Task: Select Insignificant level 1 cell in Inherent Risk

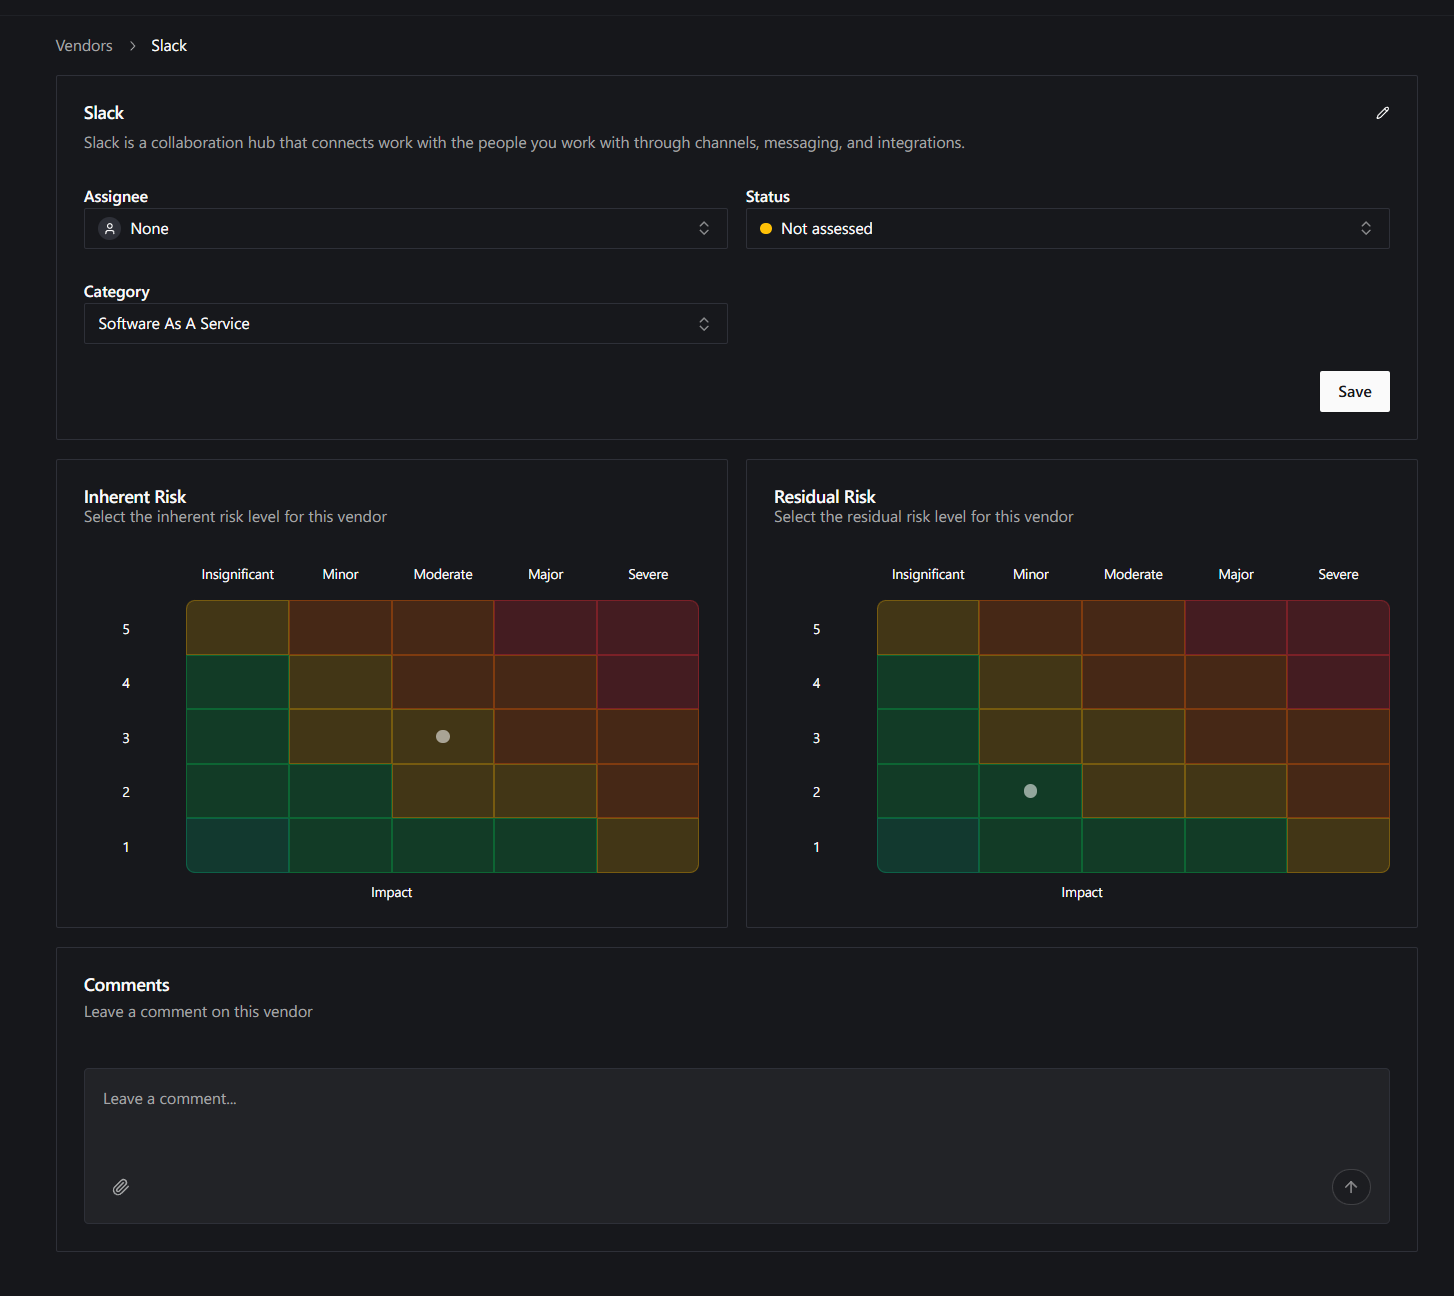Action: (238, 846)
